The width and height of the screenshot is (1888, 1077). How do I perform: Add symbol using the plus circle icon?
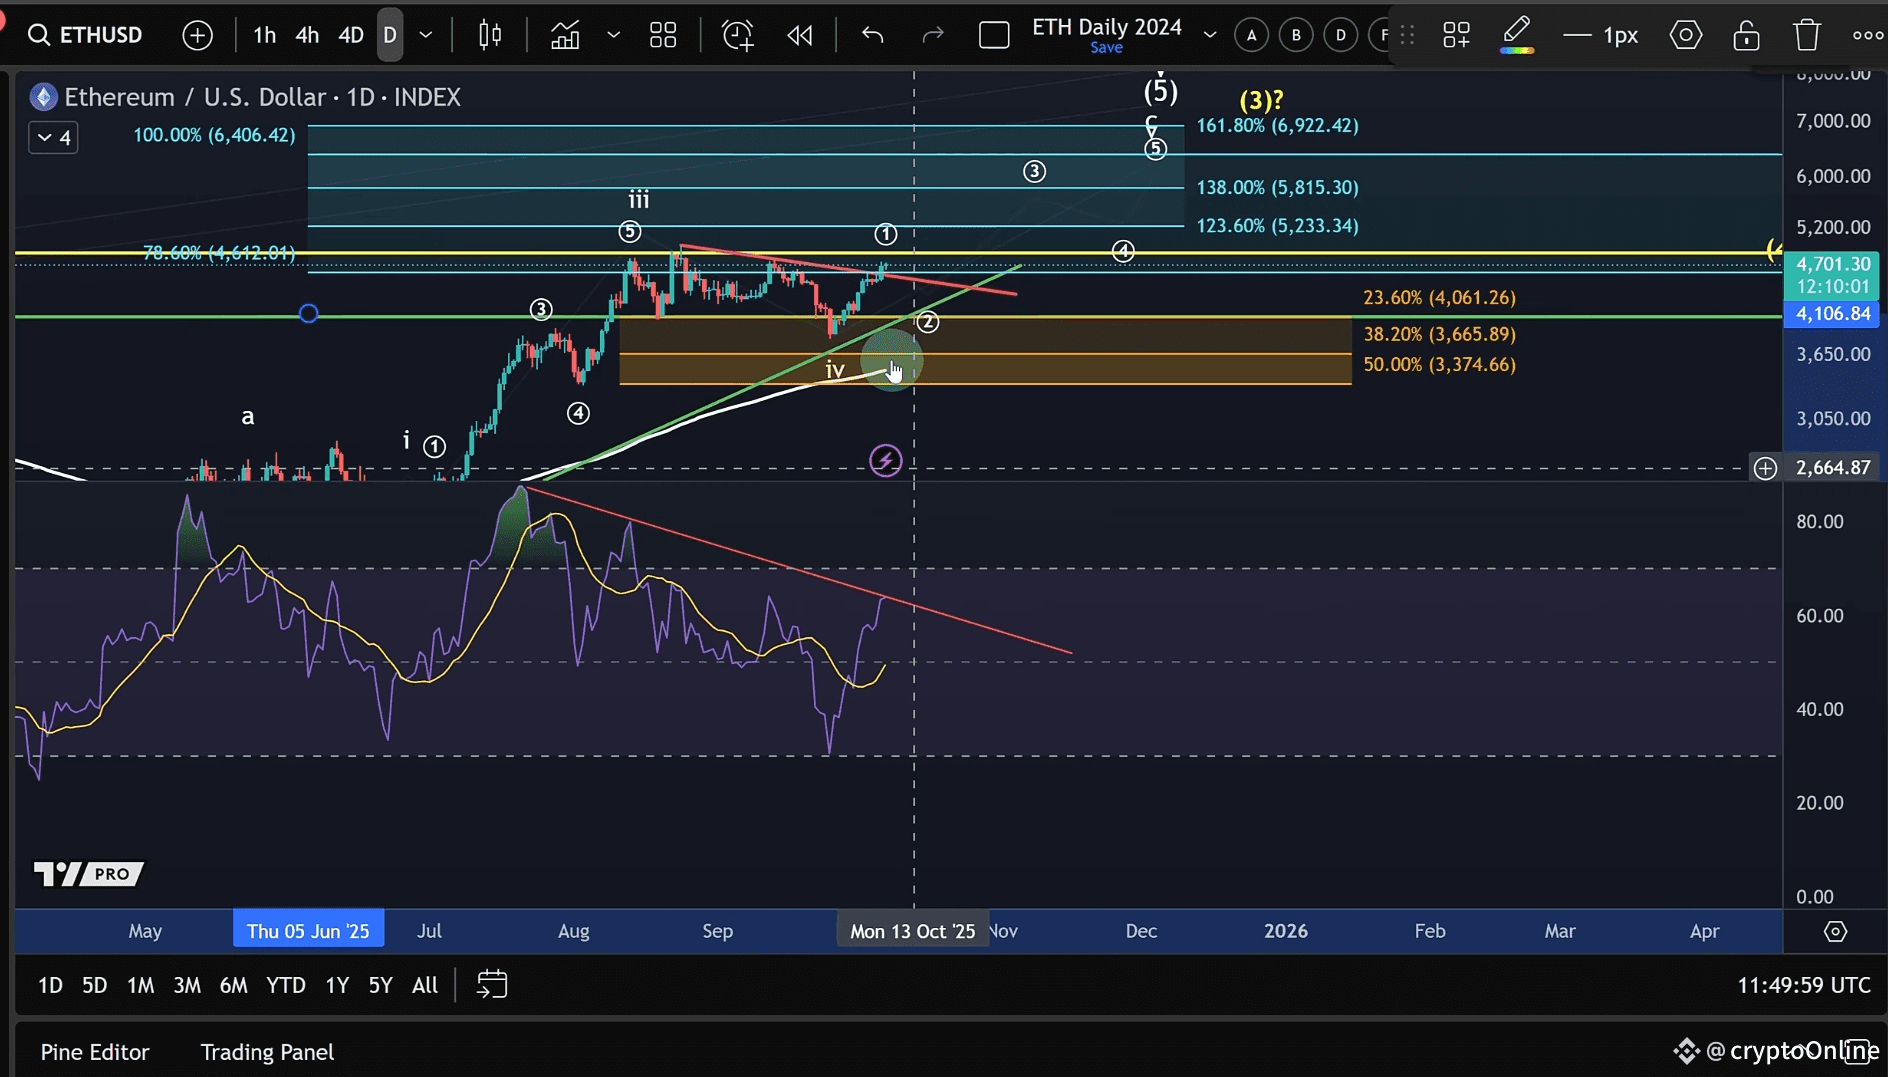pyautogui.click(x=198, y=35)
